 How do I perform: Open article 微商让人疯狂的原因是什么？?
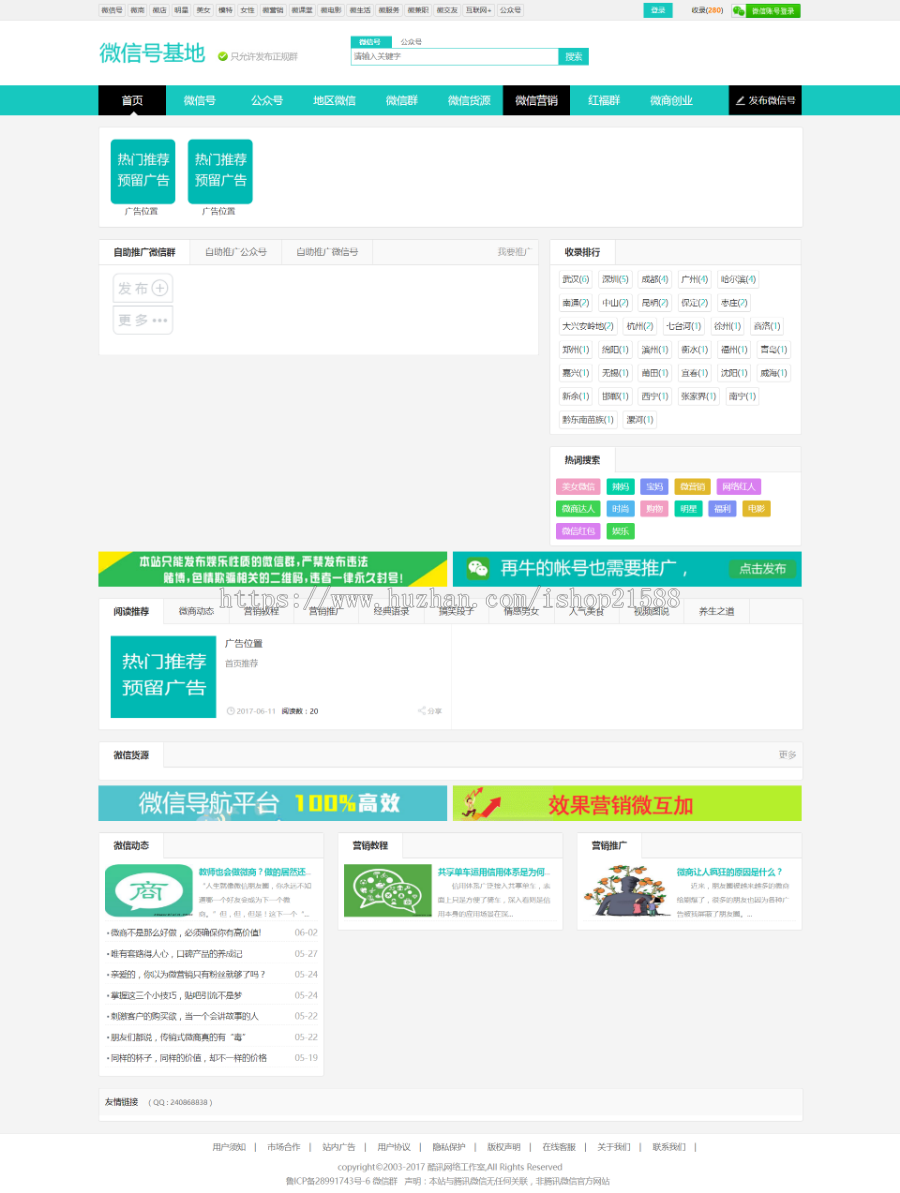coord(729,872)
